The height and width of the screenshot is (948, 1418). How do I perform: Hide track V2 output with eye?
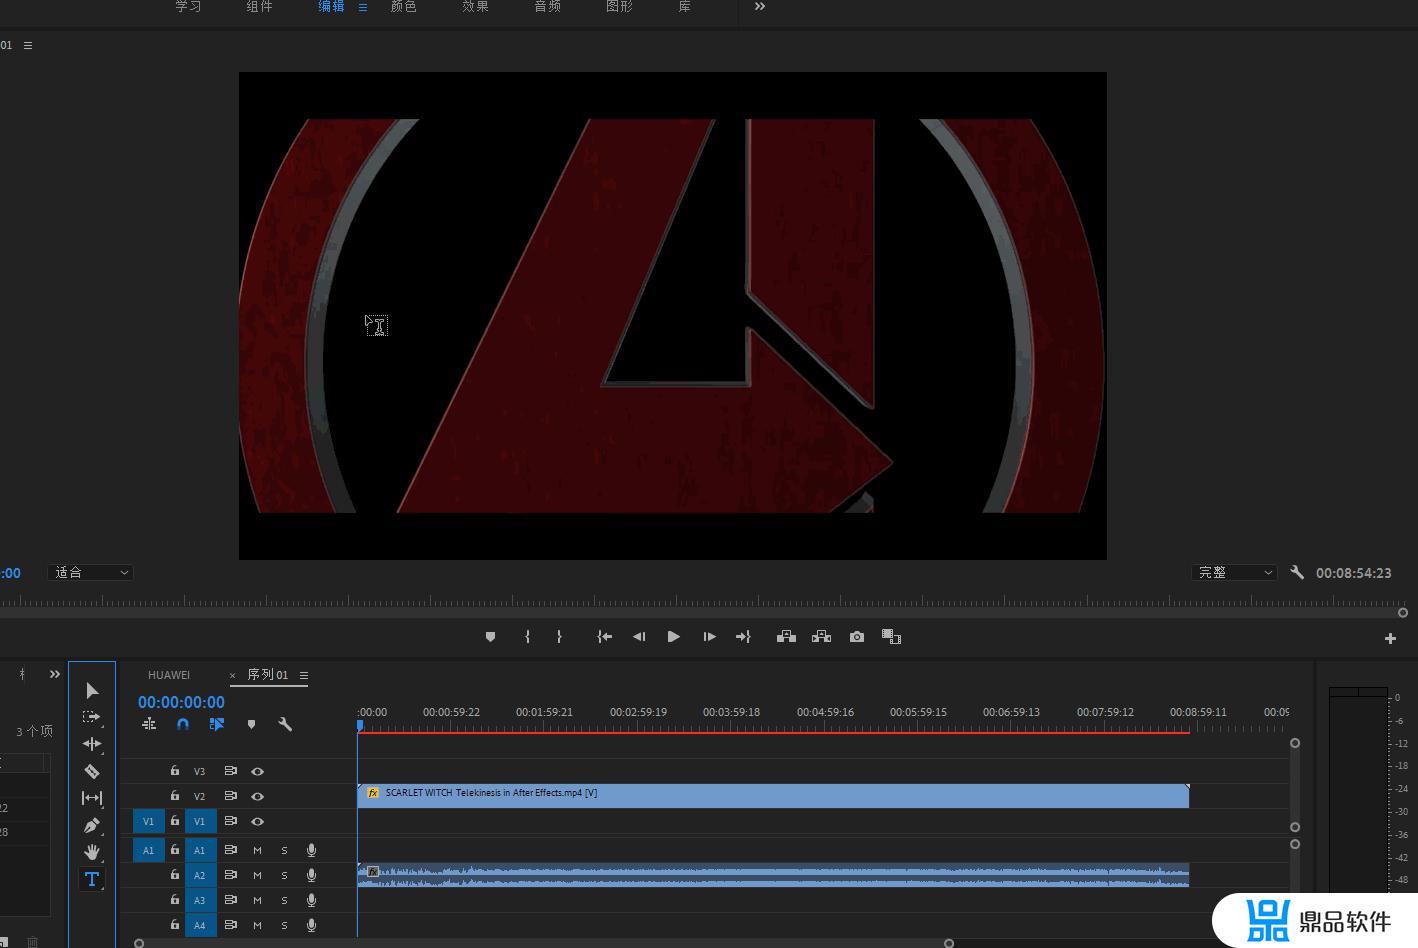tap(258, 797)
